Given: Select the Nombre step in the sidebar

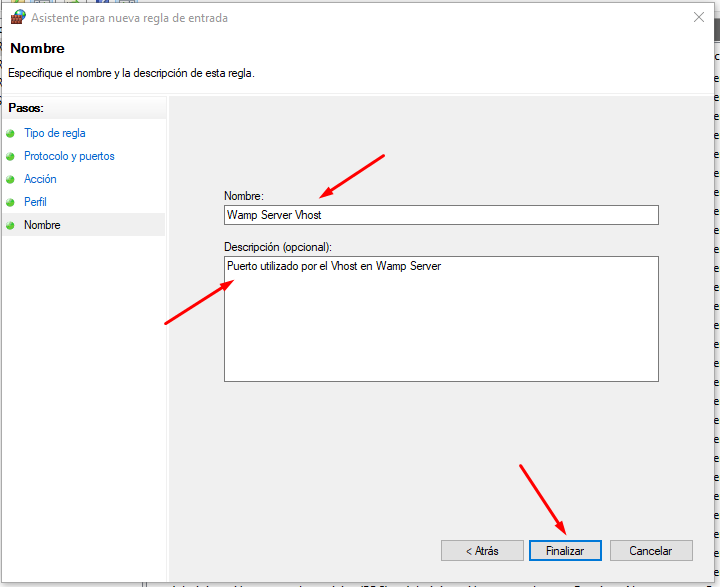Looking at the screenshot, I should (42, 225).
